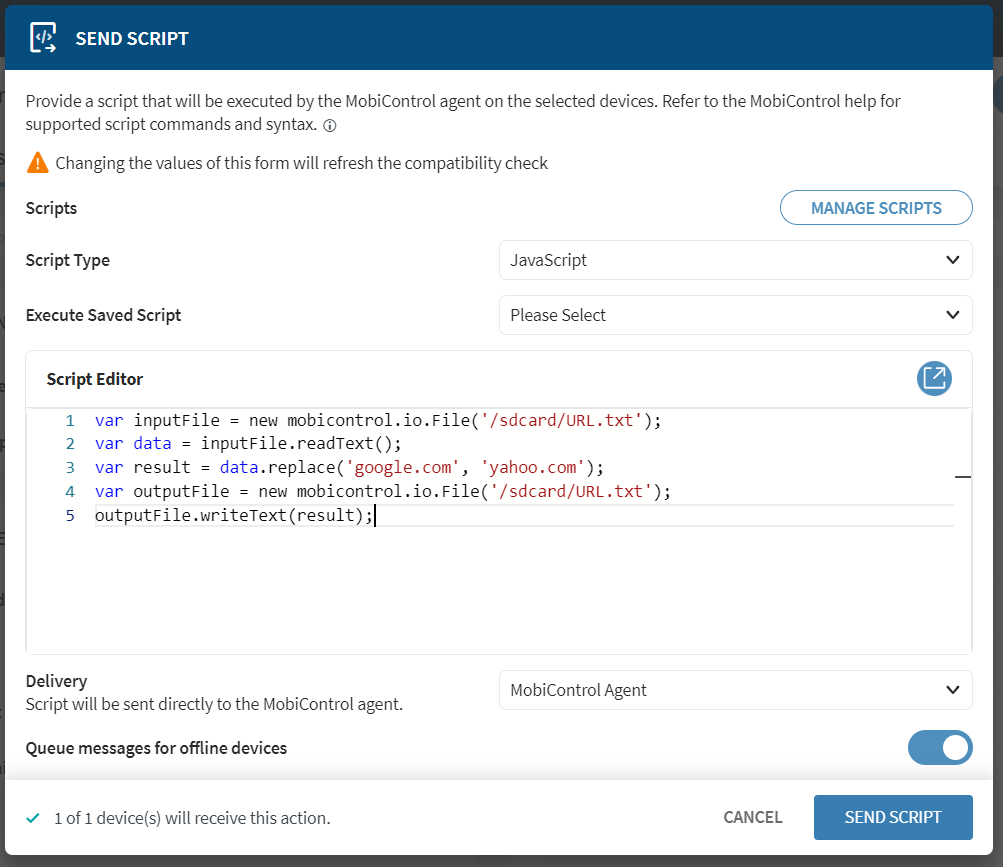Open script editor in pop-out window

pyautogui.click(x=934, y=378)
